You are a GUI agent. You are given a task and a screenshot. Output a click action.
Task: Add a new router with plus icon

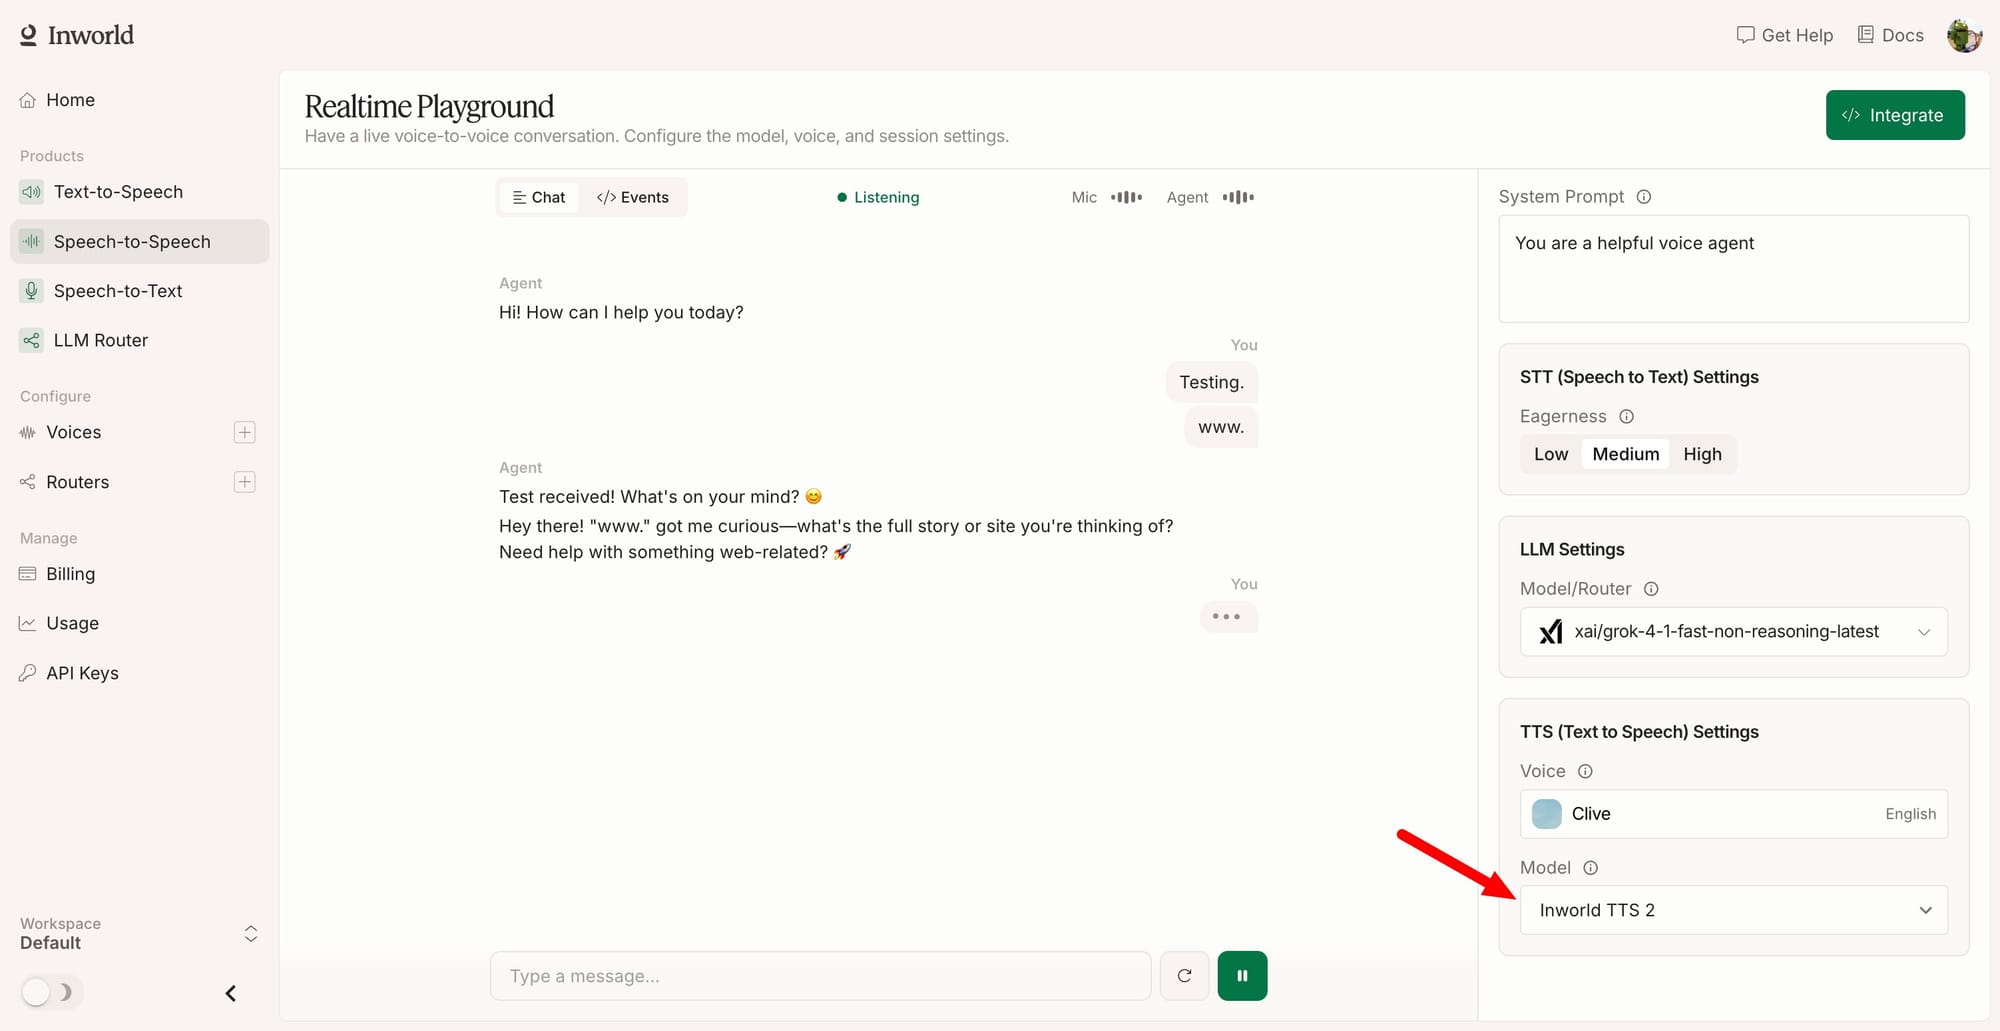(x=244, y=482)
